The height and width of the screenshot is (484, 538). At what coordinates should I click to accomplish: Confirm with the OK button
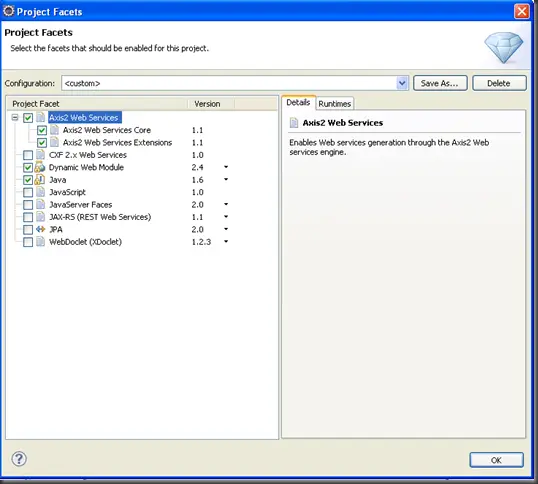(496, 460)
